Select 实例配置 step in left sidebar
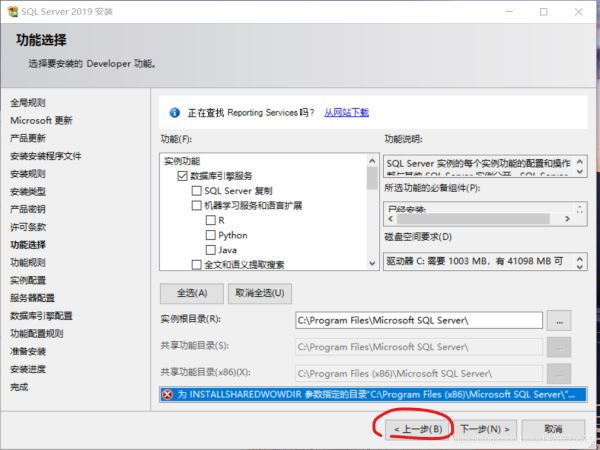Image resolution: width=600 pixels, height=450 pixels. tap(28, 280)
